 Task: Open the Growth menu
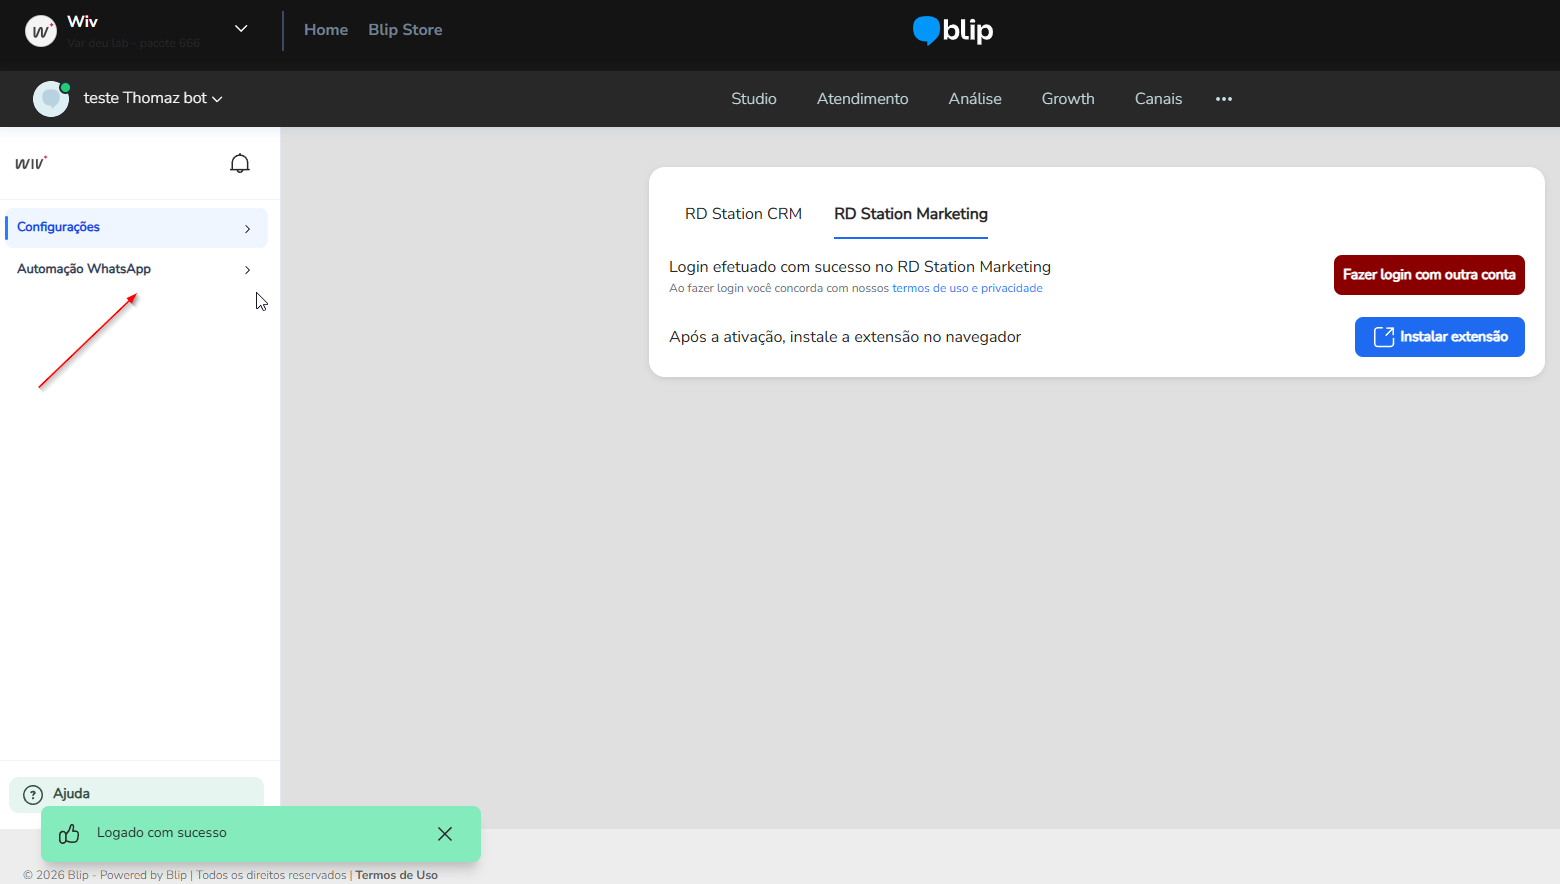click(x=1068, y=99)
